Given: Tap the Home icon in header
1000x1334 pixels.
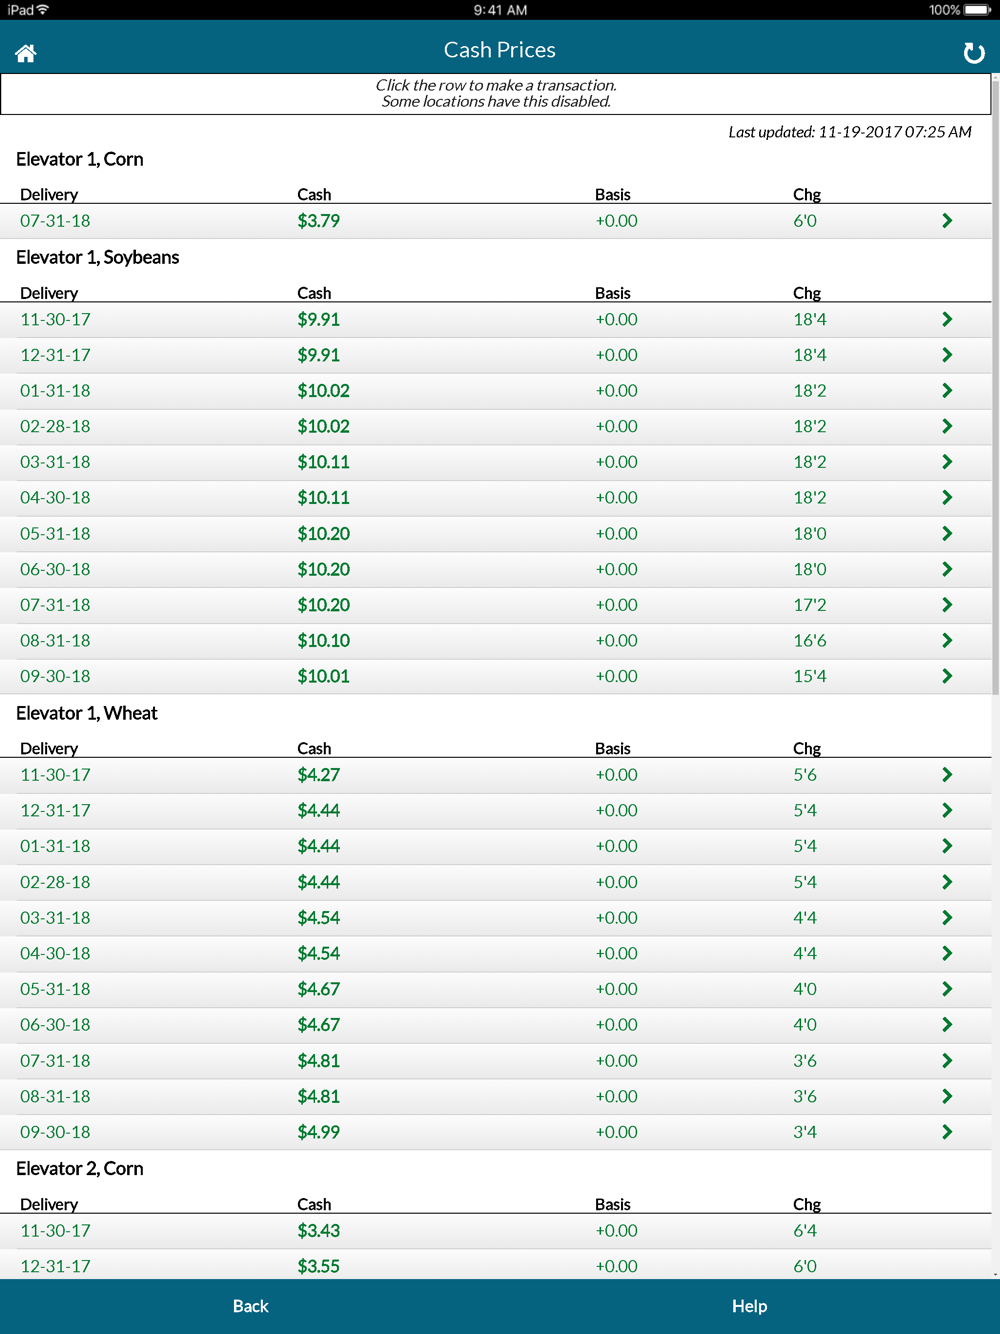Looking at the screenshot, I should 26,53.
